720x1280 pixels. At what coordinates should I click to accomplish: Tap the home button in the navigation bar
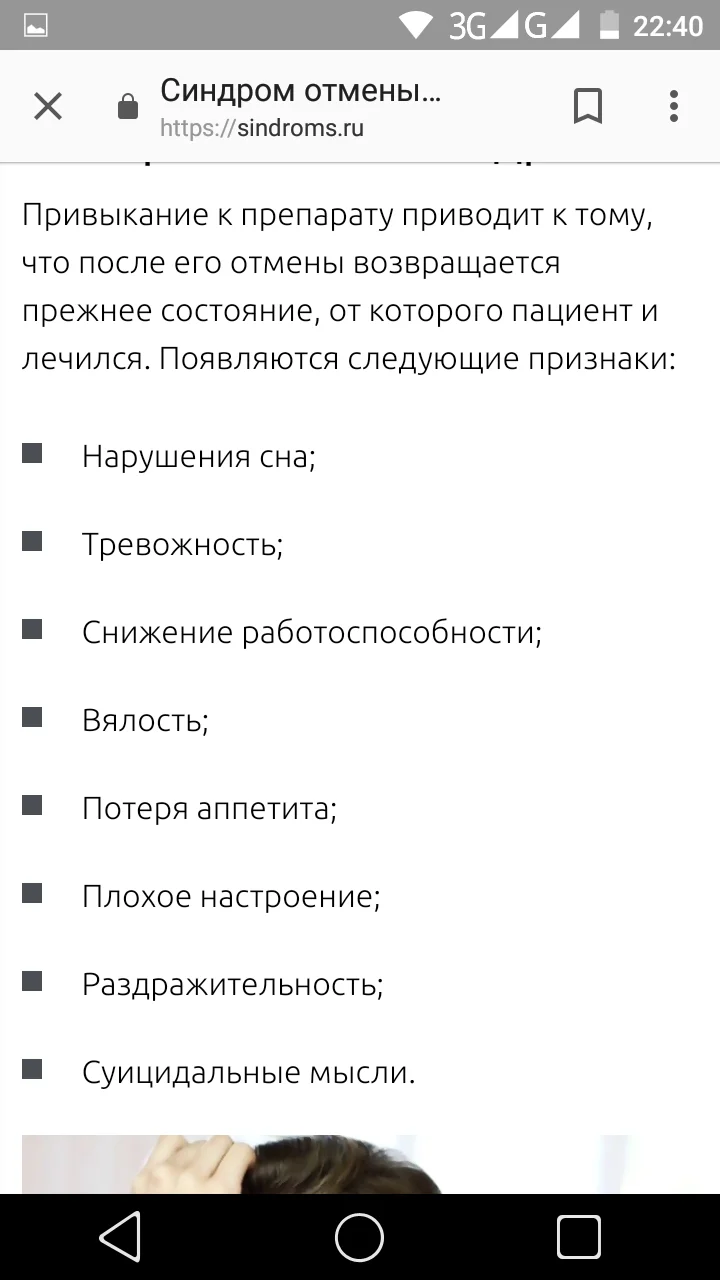coord(359,1237)
